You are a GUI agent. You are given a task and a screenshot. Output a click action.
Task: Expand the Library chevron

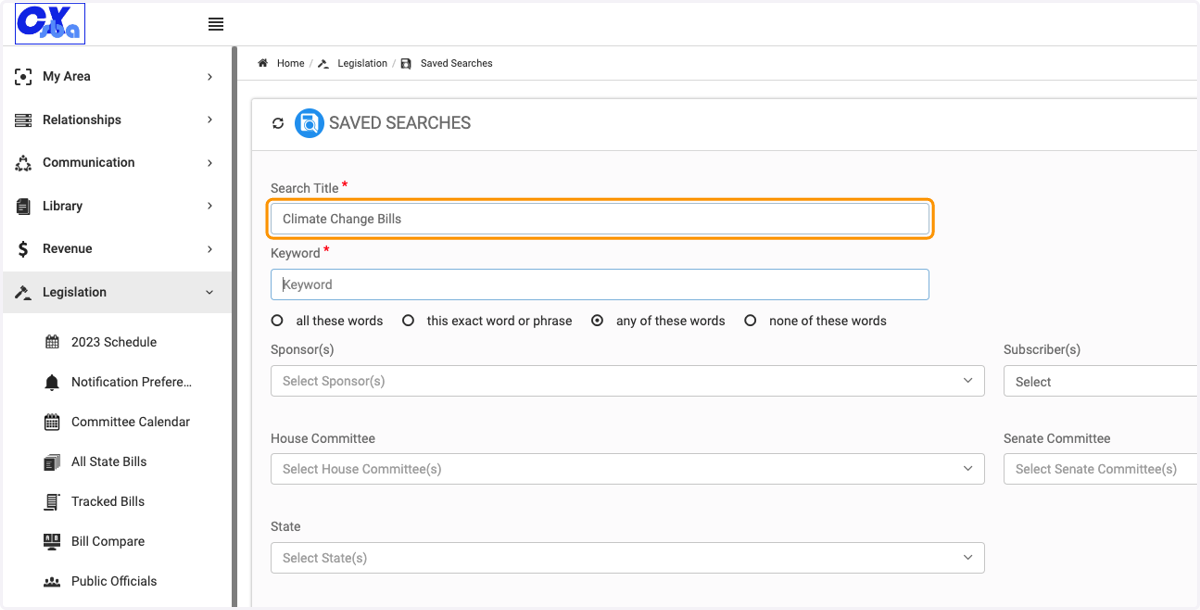click(x=210, y=206)
